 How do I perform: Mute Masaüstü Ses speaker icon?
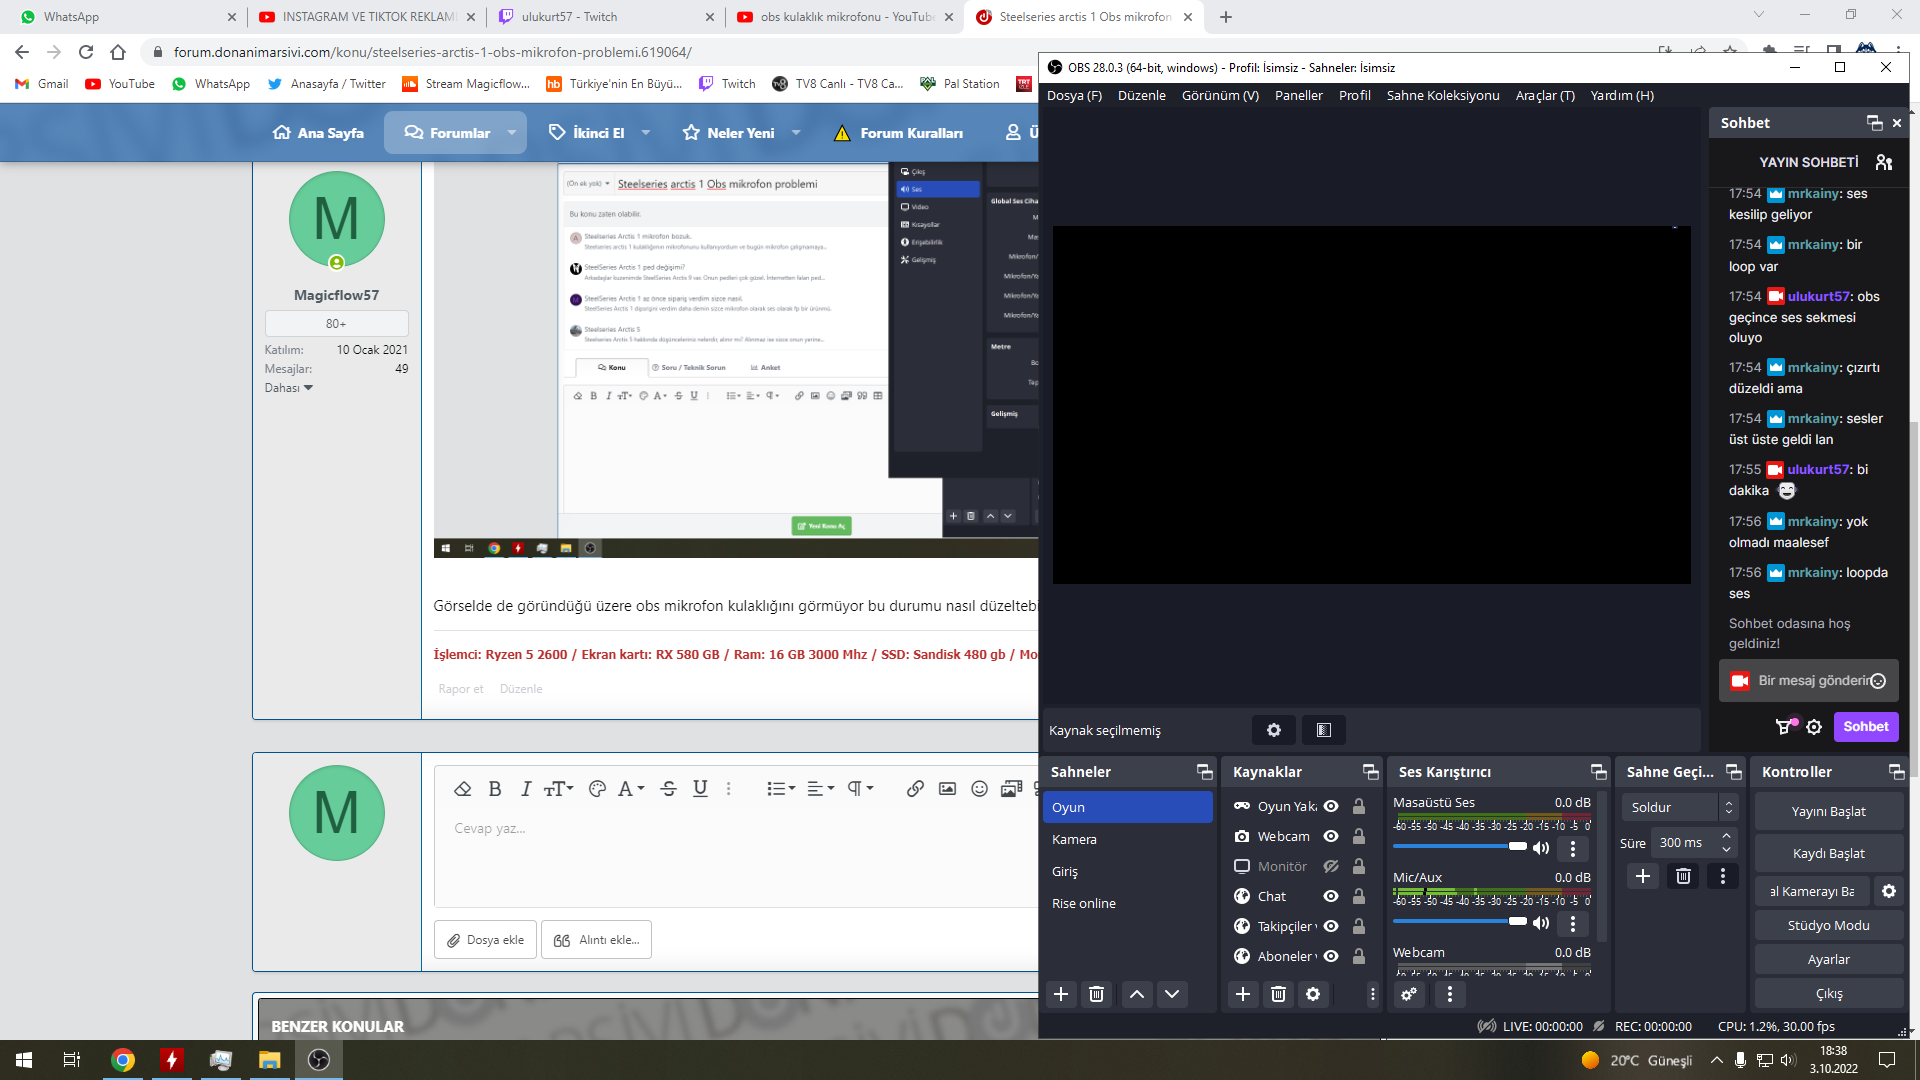click(x=1541, y=848)
